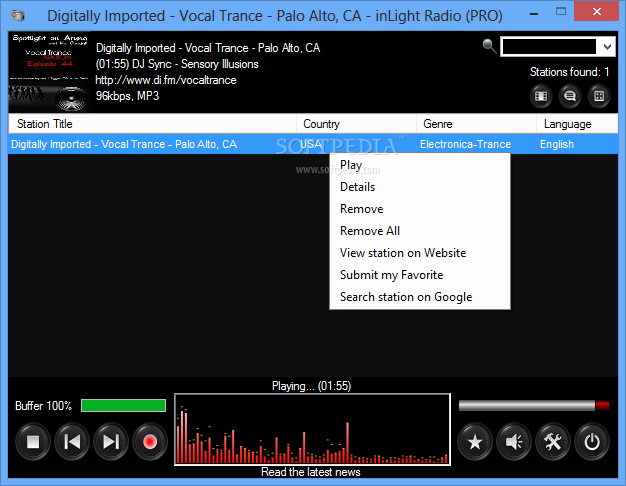Click the film strip icon under Stations found
Viewport: 626px width, 486px height.
point(541,96)
